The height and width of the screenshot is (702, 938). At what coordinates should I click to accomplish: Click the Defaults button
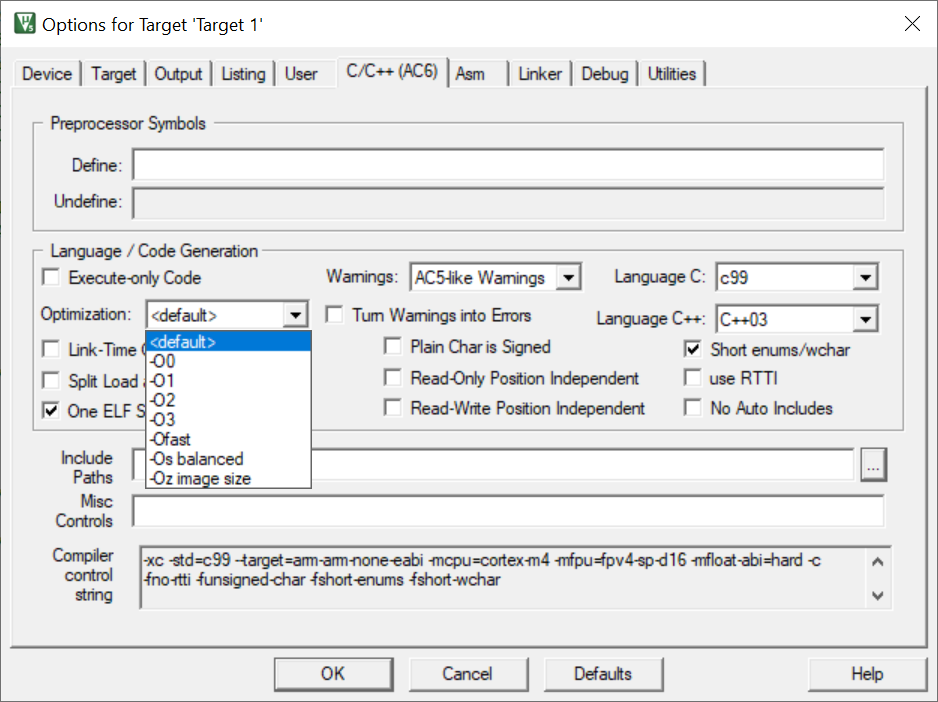pos(602,674)
